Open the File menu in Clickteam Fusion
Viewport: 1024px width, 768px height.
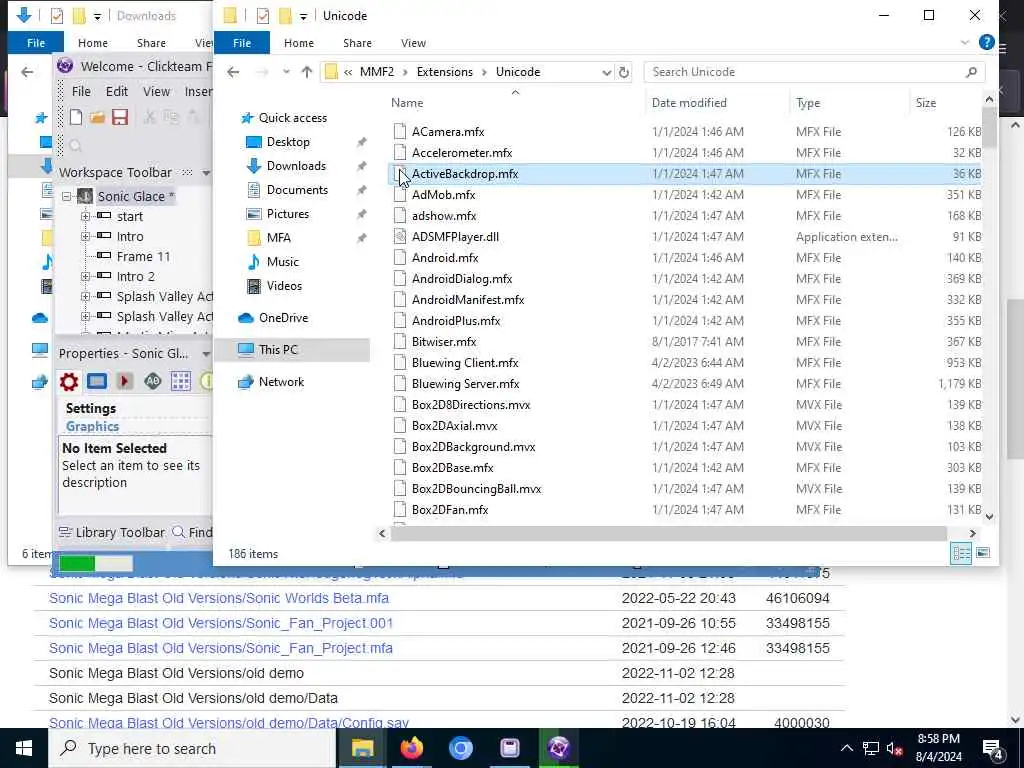tap(81, 91)
